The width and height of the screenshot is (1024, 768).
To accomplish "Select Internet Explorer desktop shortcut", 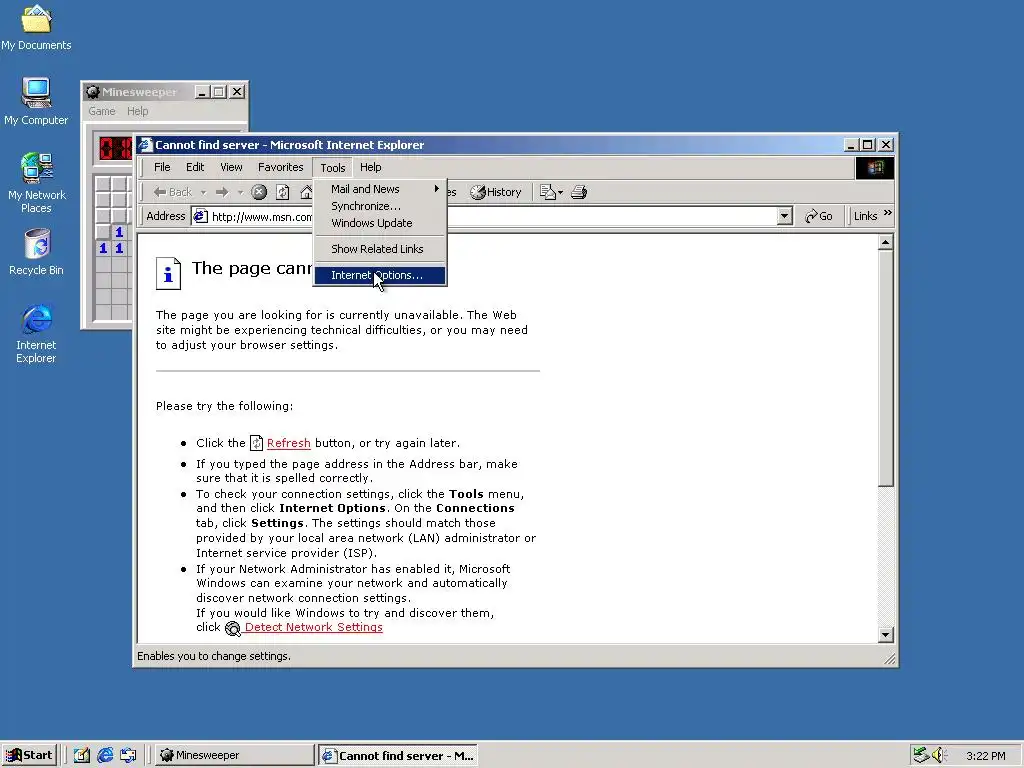I will [x=36, y=333].
